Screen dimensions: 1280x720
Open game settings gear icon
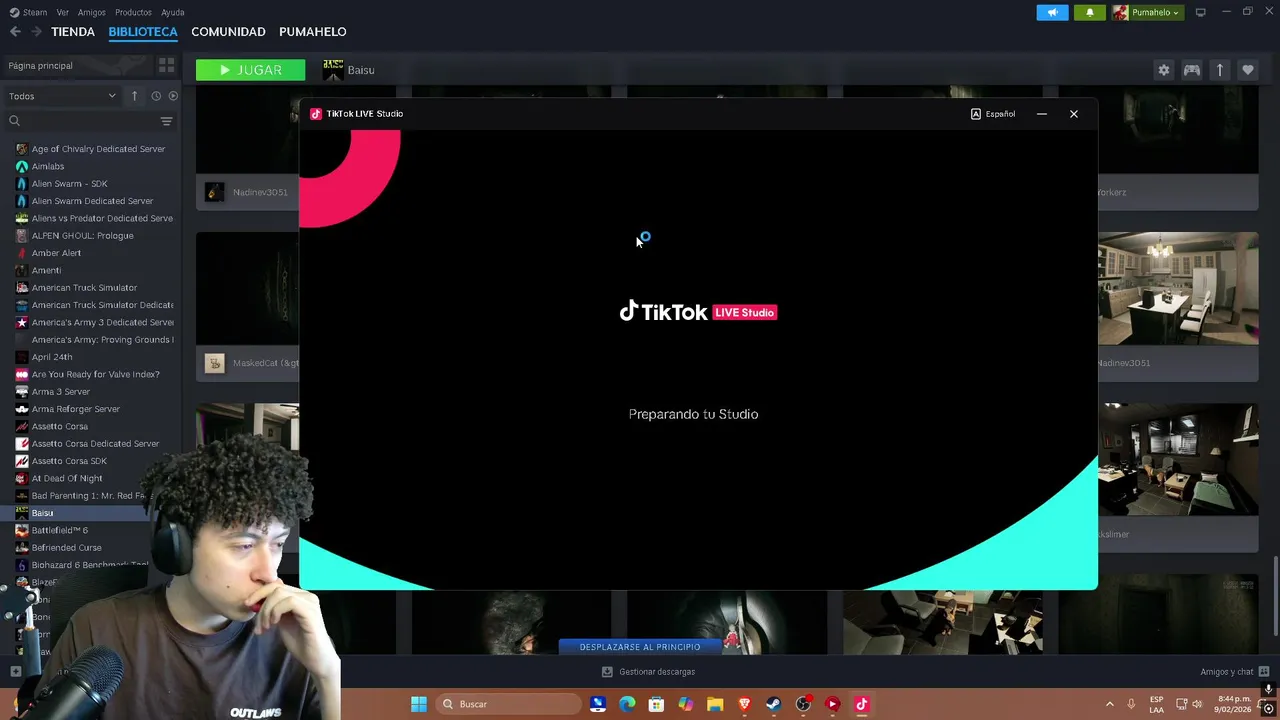[1164, 70]
